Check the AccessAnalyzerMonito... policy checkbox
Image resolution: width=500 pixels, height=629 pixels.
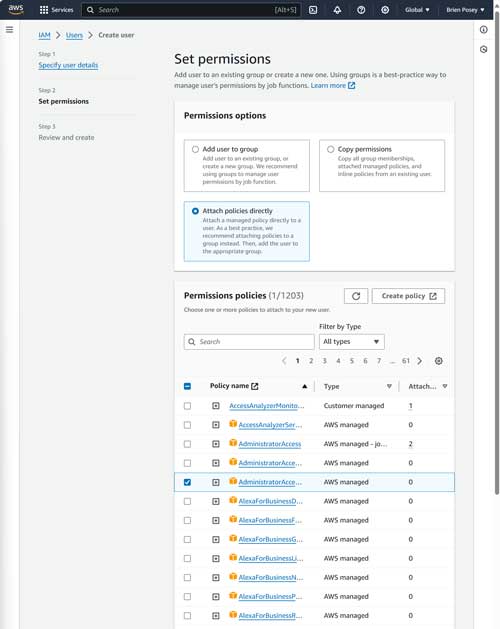click(x=187, y=406)
